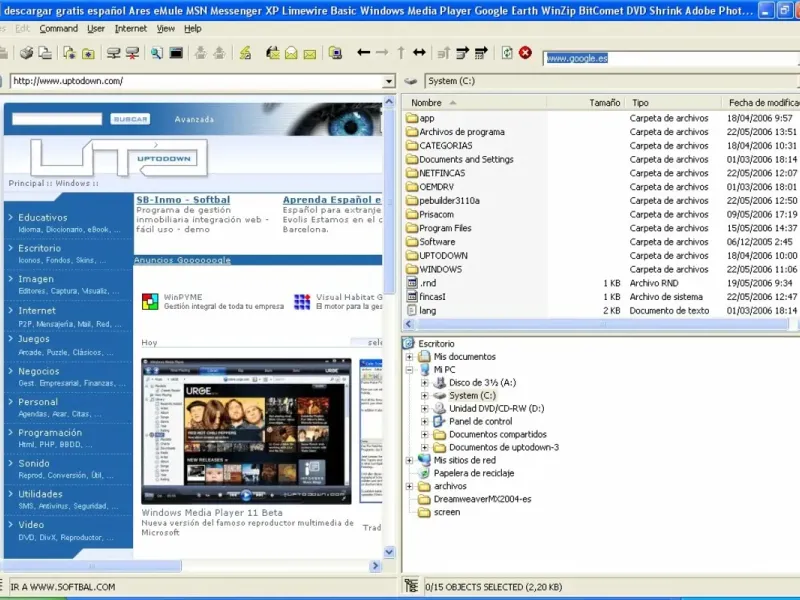The width and height of the screenshot is (800, 600).
Task: Click the closed envelope toolbar icon
Action: (x=310, y=53)
